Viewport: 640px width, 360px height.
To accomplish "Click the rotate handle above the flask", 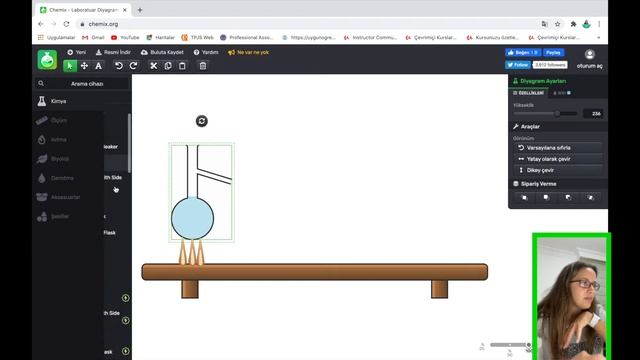I will (202, 121).
